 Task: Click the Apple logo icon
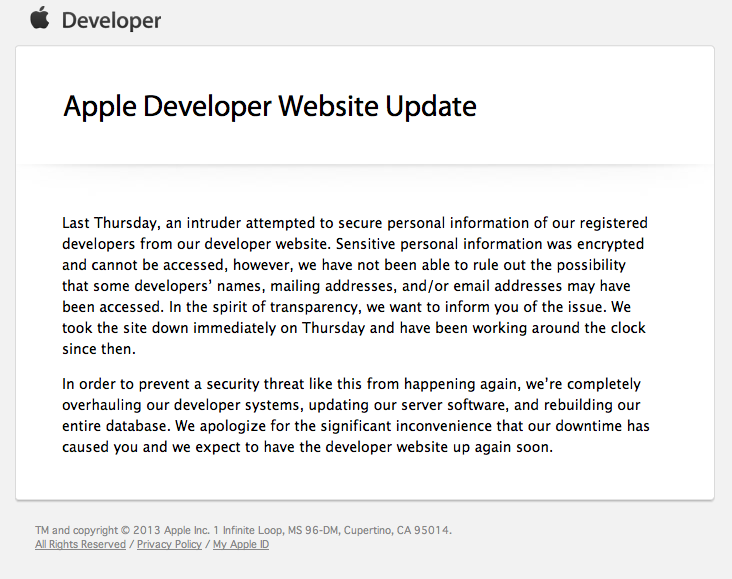(40, 19)
